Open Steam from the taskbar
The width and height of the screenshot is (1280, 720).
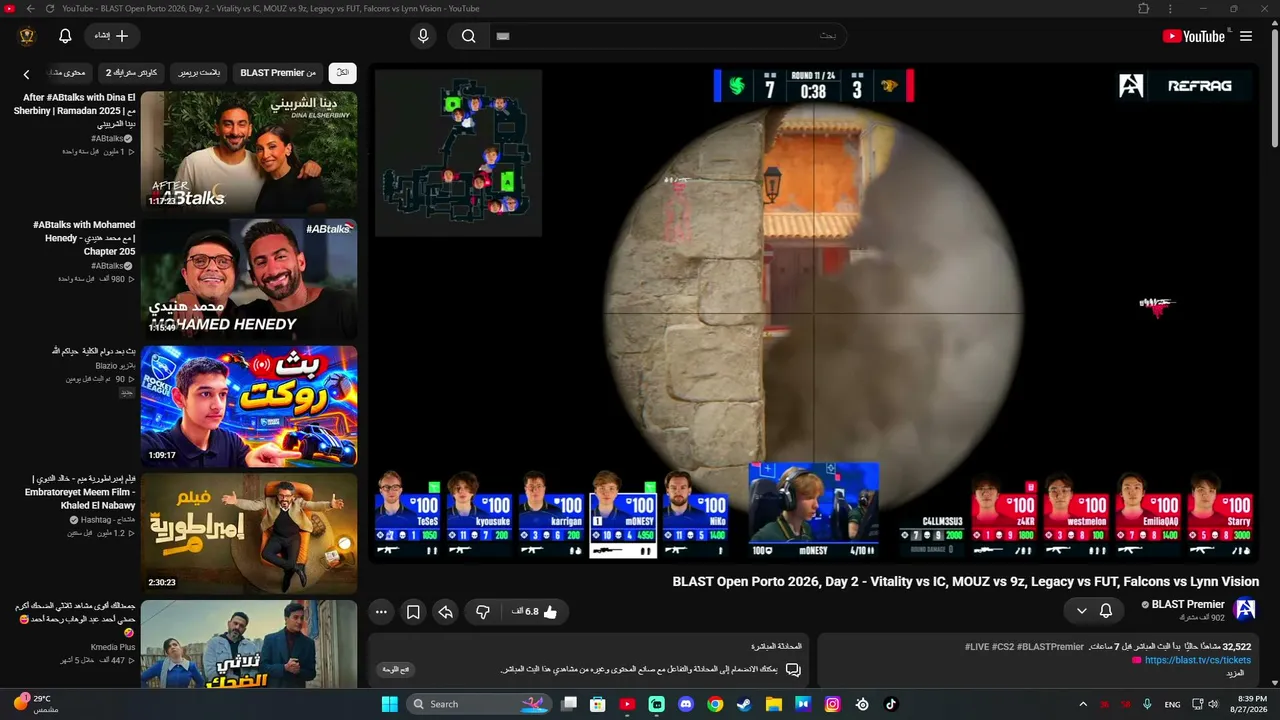point(744,704)
